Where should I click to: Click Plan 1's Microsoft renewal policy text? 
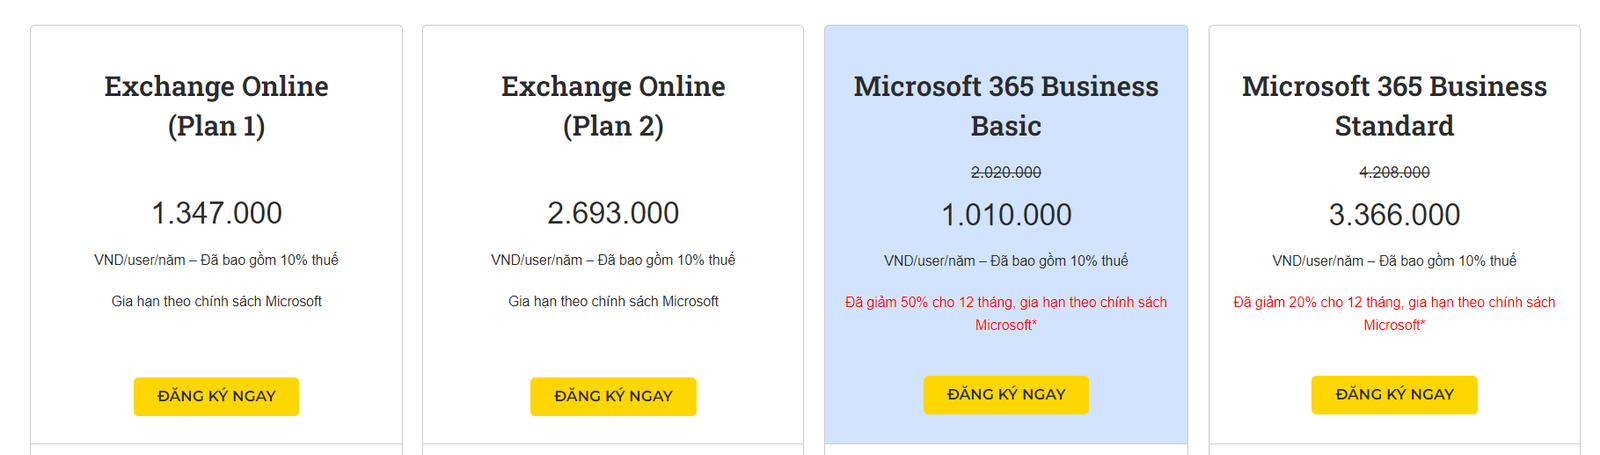pos(216,301)
